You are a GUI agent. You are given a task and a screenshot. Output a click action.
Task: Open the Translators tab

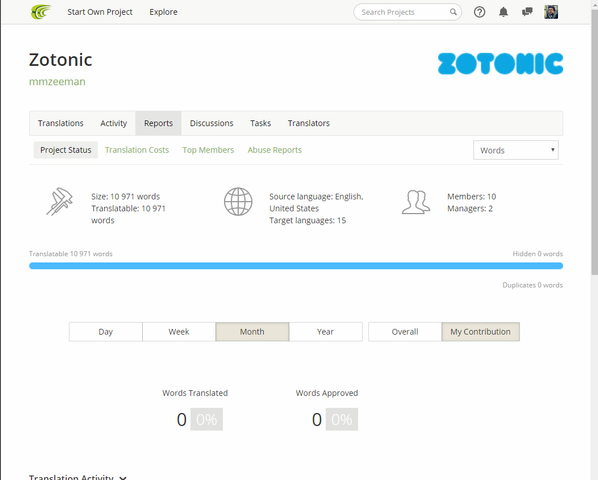(309, 123)
